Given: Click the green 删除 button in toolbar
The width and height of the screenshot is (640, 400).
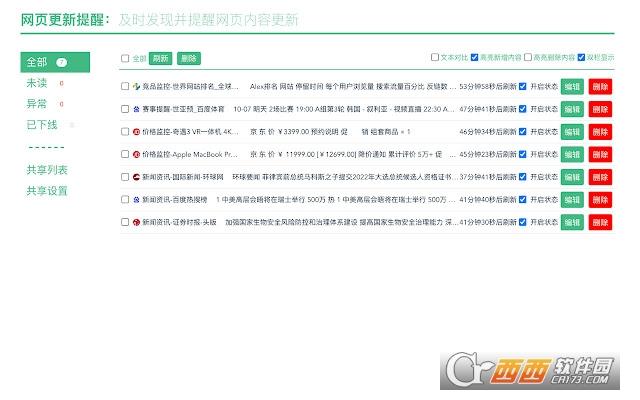Looking at the screenshot, I should (189, 58).
